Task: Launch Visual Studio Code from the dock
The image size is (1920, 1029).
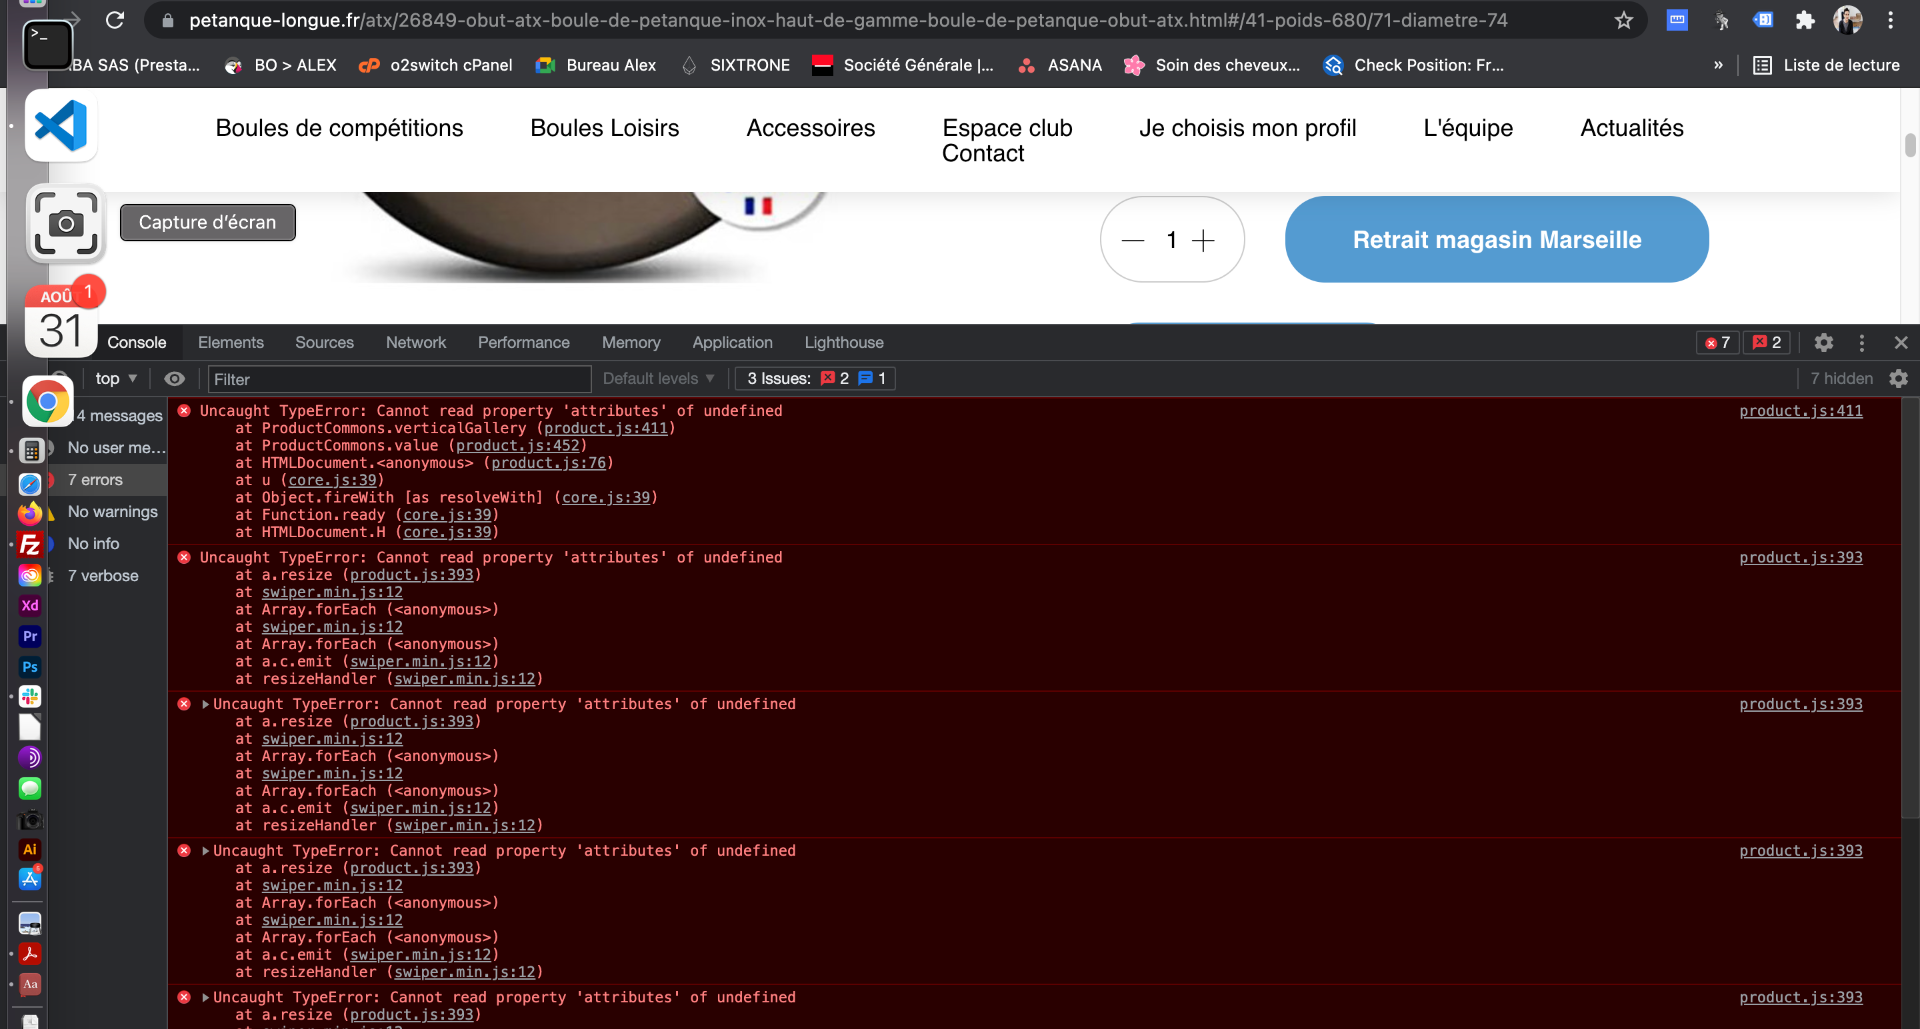Action: click(61, 126)
